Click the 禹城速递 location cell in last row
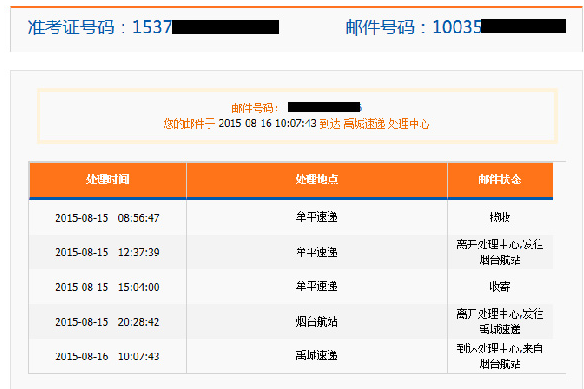This screenshot has height=389, width=584. 317,355
